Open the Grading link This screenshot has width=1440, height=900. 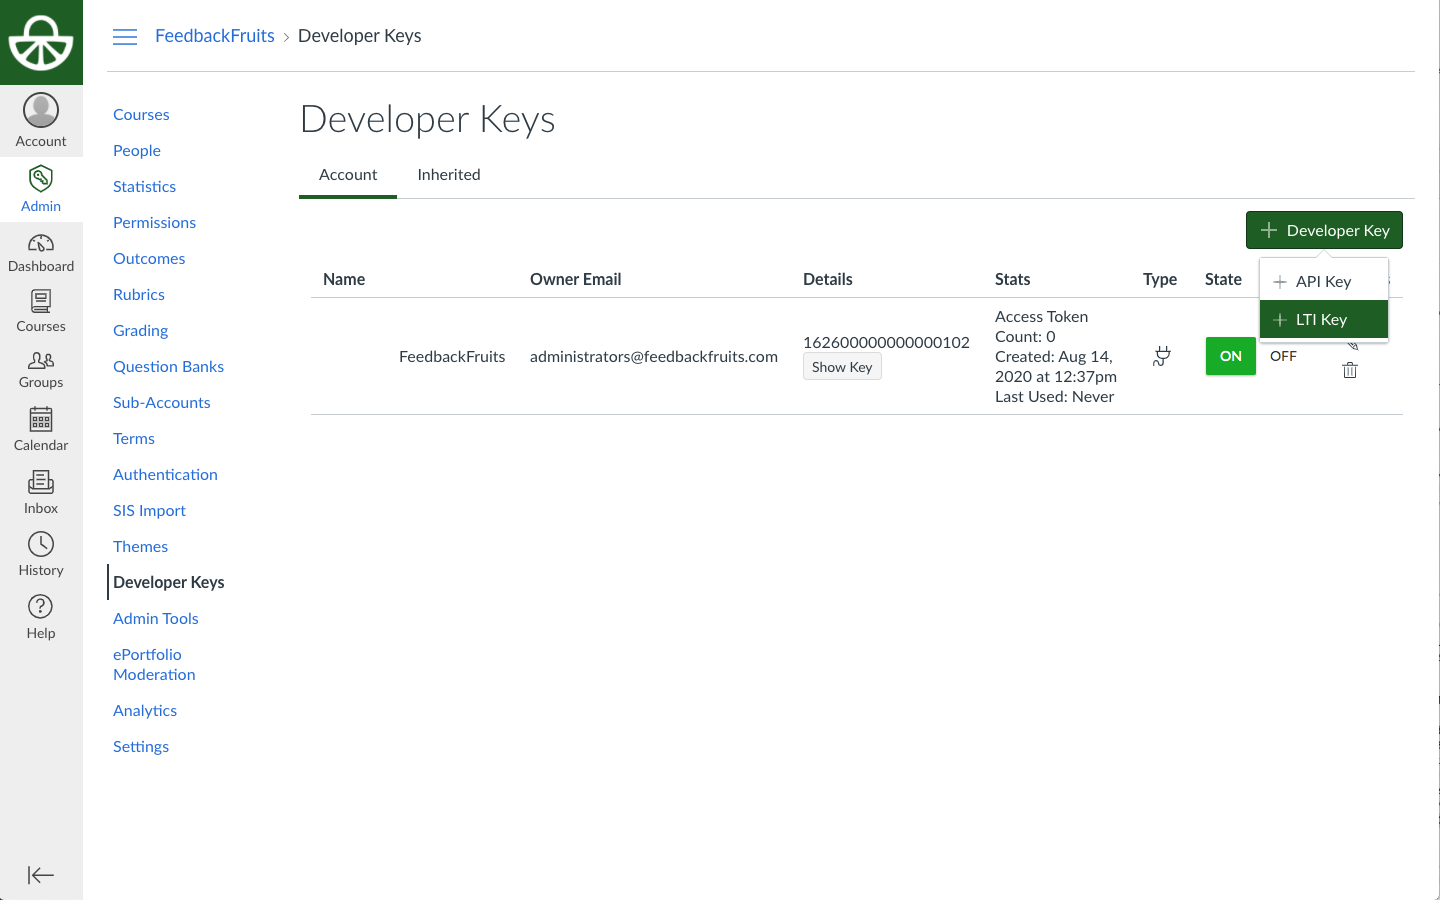coord(140,331)
